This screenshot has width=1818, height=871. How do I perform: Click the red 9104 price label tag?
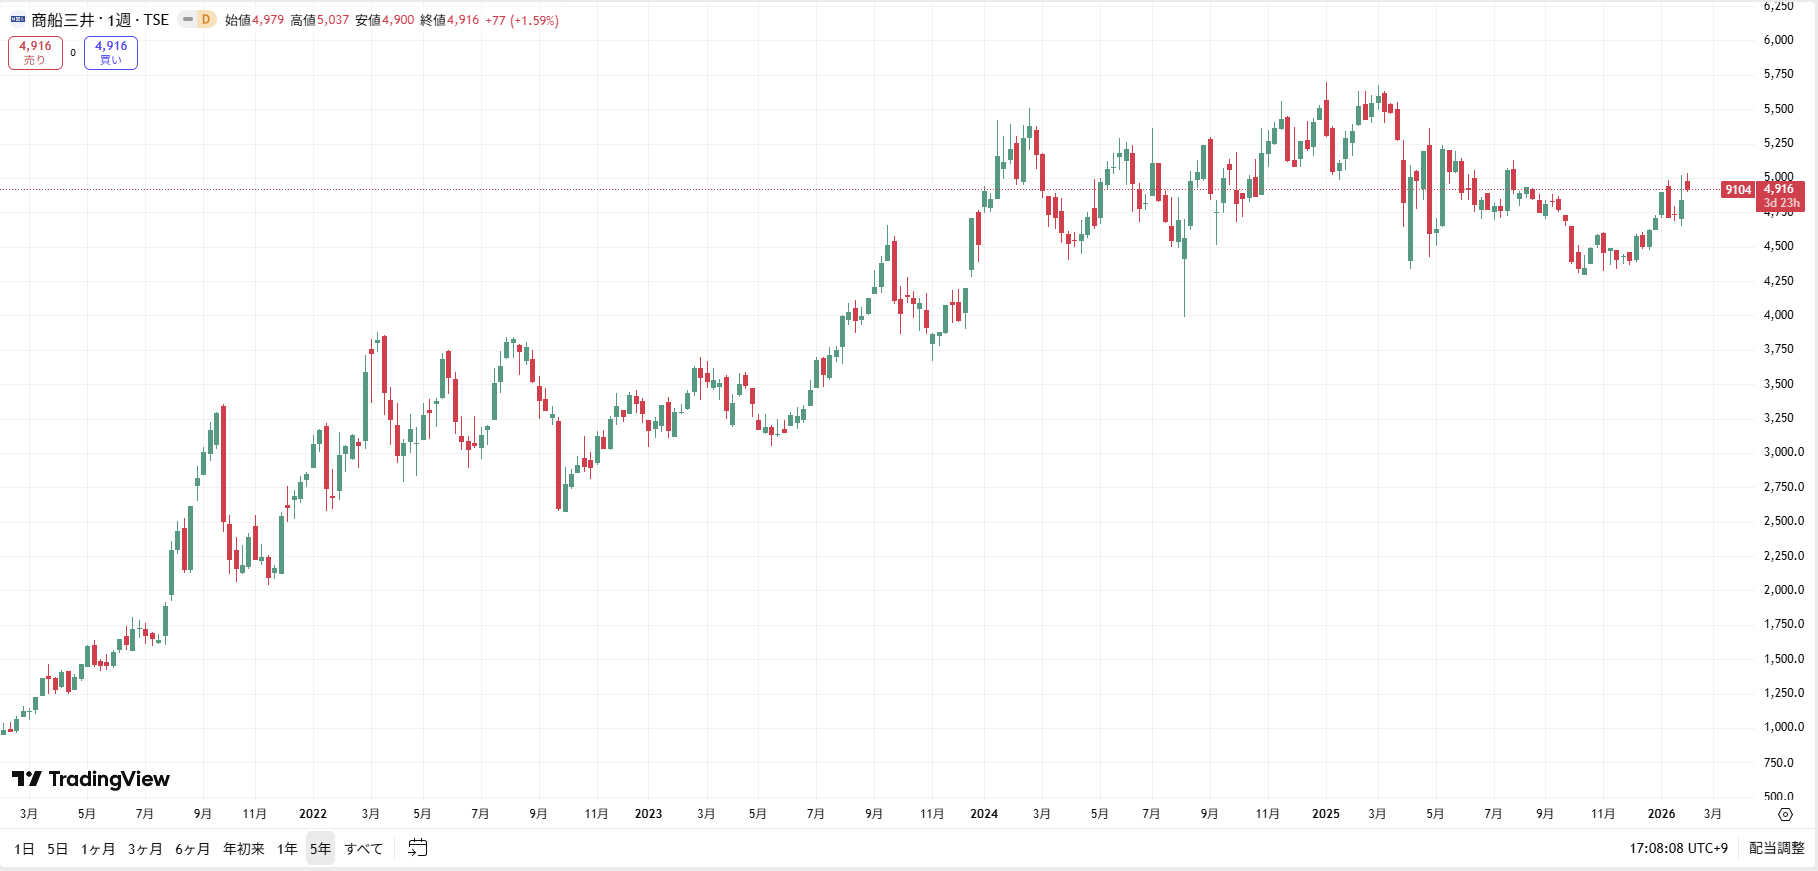click(x=1738, y=190)
